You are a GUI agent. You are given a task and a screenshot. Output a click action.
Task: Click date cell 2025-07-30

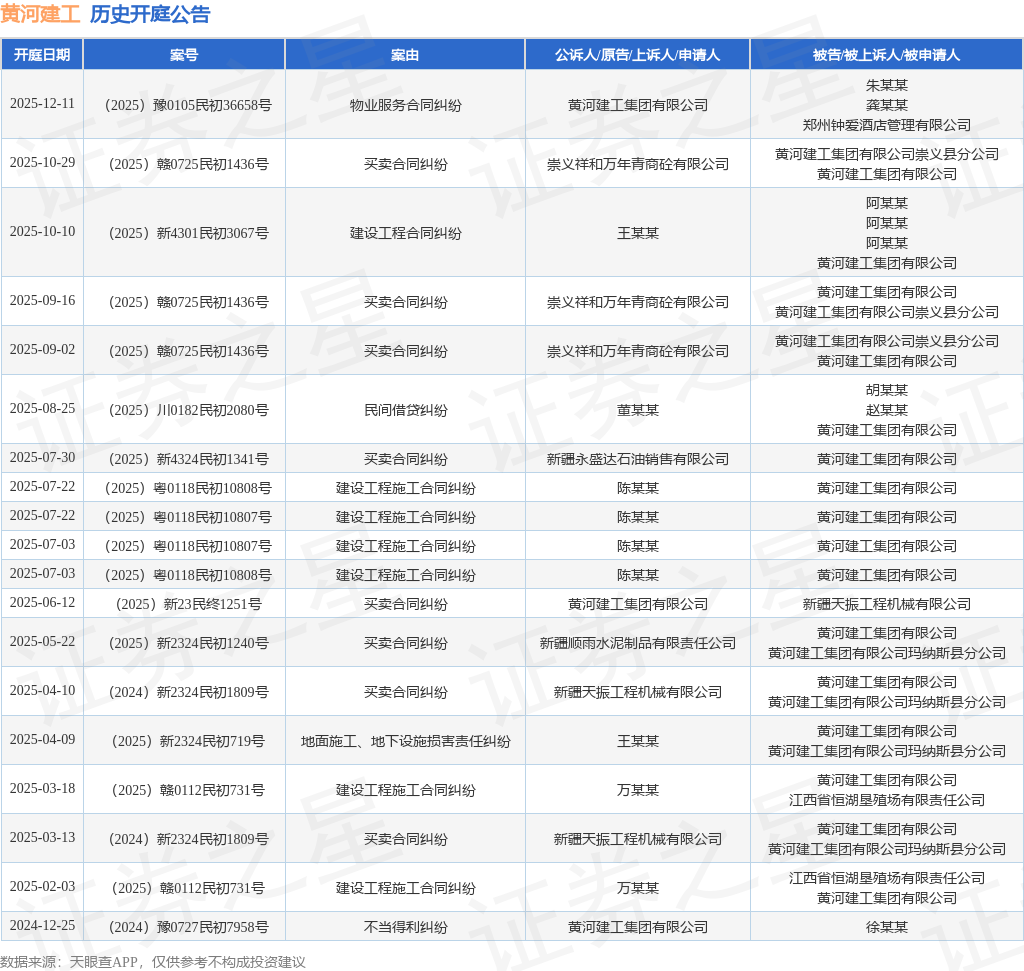click(x=42, y=458)
